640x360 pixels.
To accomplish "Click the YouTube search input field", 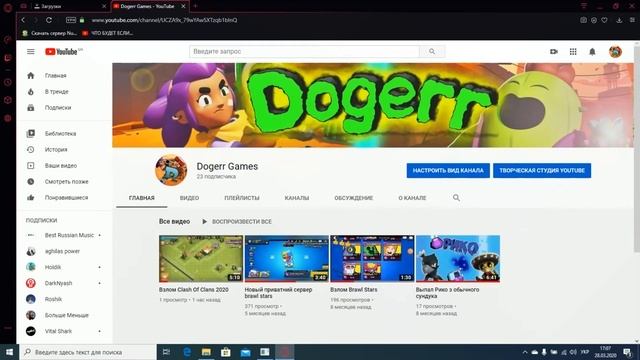I will (x=304, y=52).
